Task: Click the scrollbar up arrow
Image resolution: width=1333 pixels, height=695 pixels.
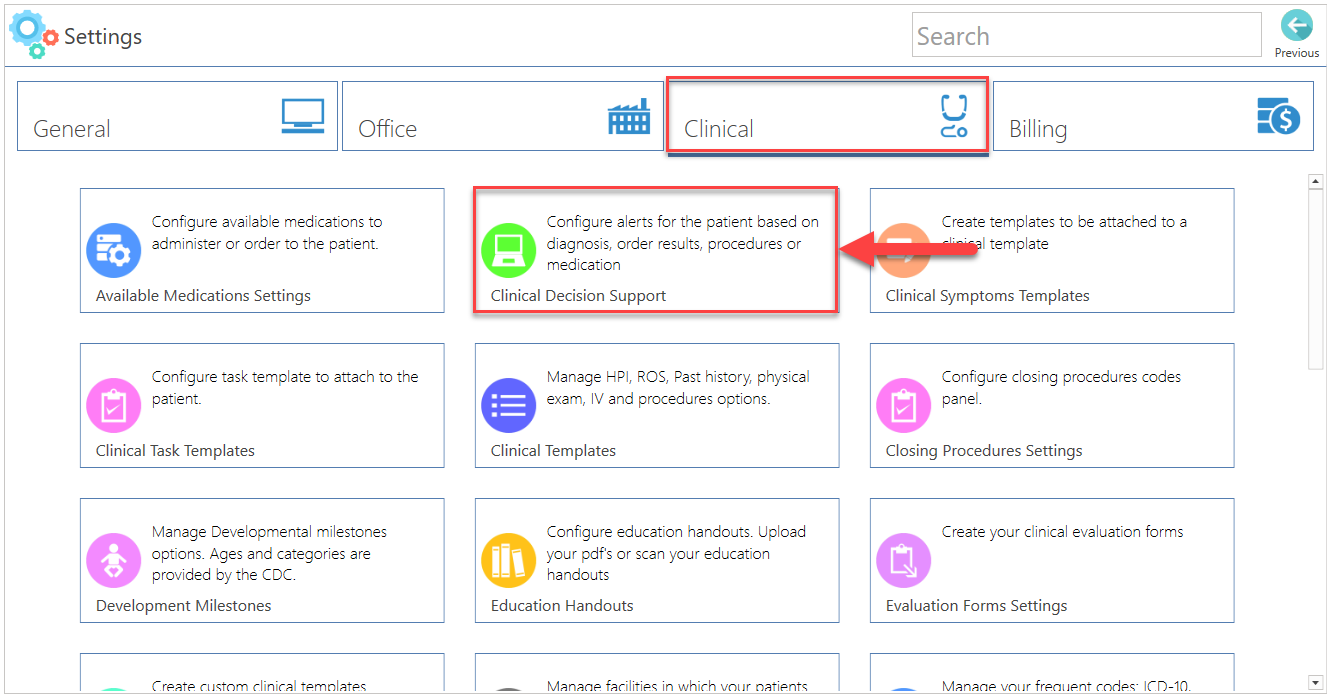Action: click(x=1316, y=181)
